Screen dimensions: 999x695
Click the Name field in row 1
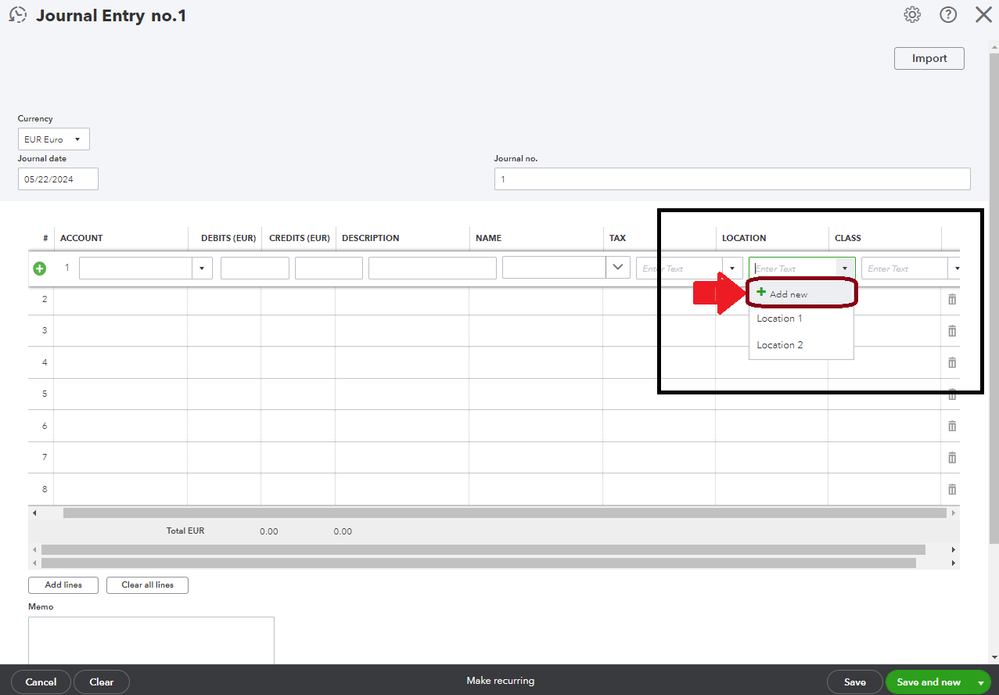[x=554, y=268]
